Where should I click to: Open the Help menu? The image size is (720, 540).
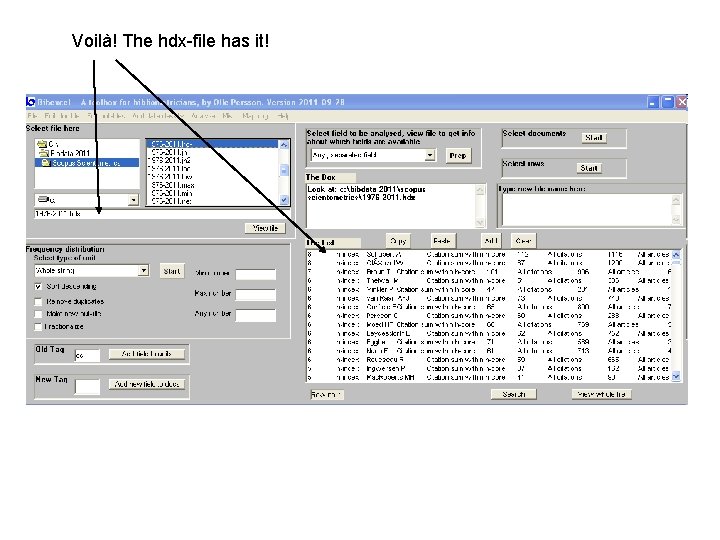(x=283, y=116)
